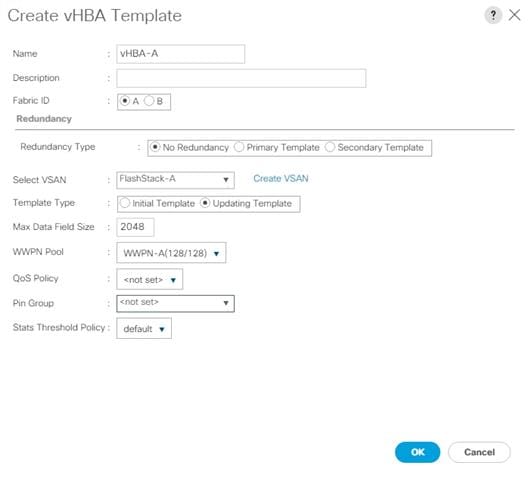Focus the Description input field
This screenshot has height=478, width=529.
point(241,78)
